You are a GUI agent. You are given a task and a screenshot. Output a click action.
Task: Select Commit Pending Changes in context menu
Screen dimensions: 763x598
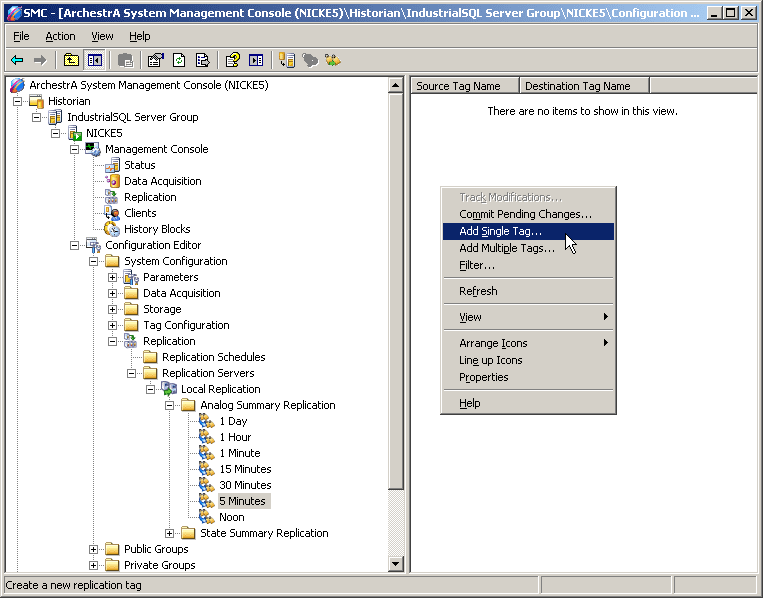528,214
